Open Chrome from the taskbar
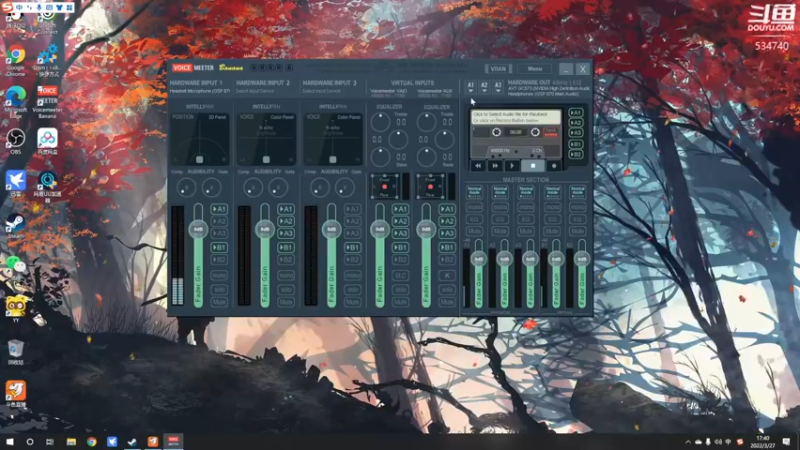 pos(92,442)
